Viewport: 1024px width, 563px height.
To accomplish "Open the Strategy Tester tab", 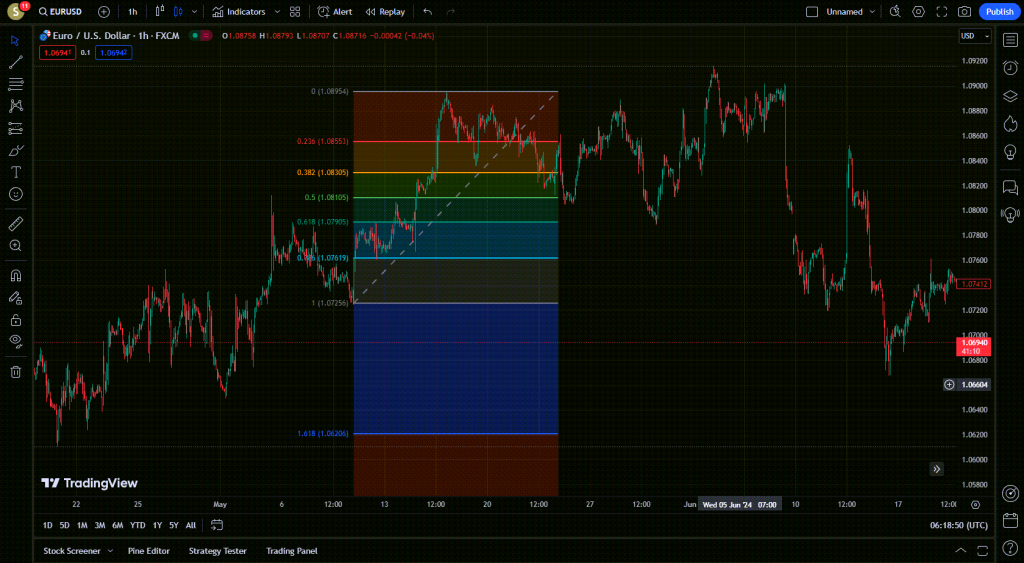I will (217, 551).
